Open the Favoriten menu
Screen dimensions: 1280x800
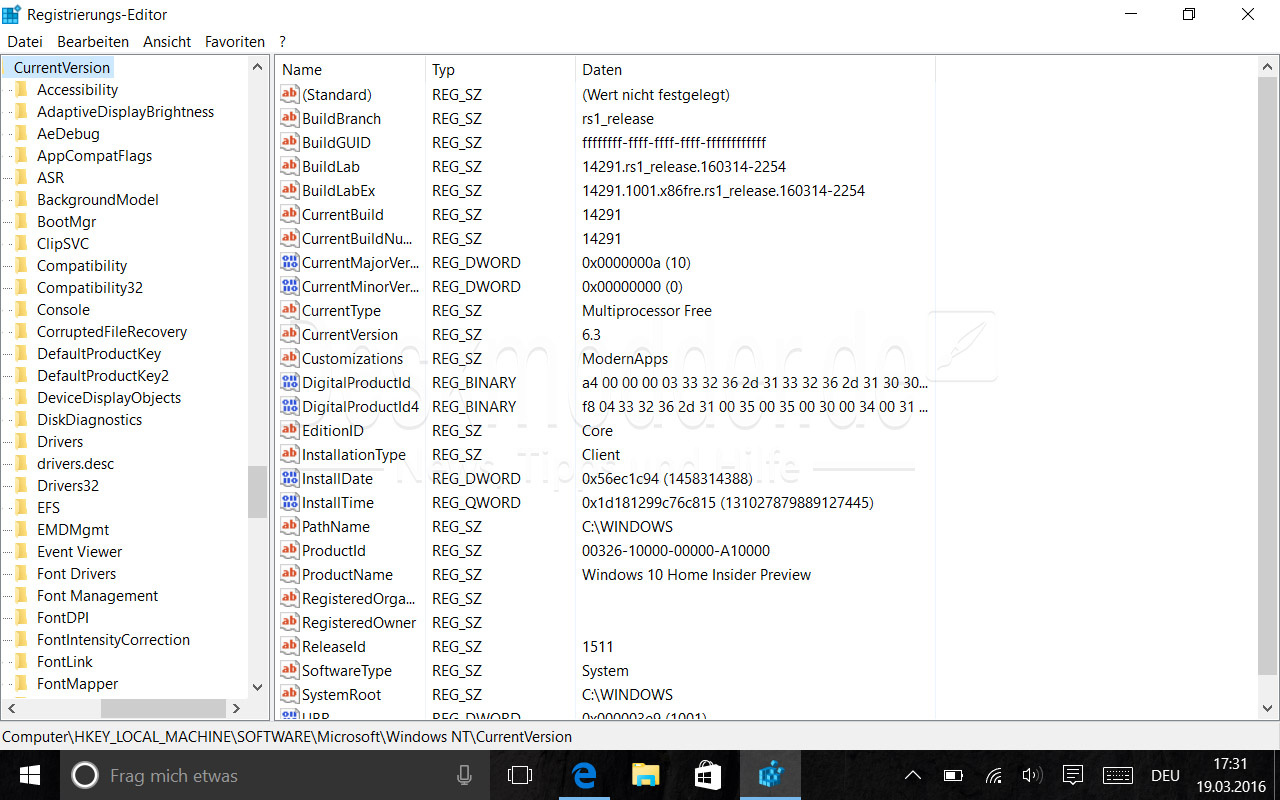point(235,42)
